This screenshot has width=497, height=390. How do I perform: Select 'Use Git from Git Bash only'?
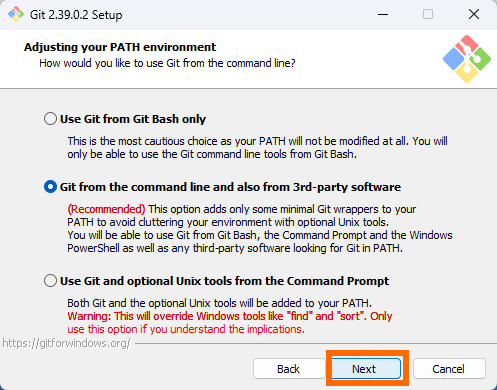click(50, 119)
